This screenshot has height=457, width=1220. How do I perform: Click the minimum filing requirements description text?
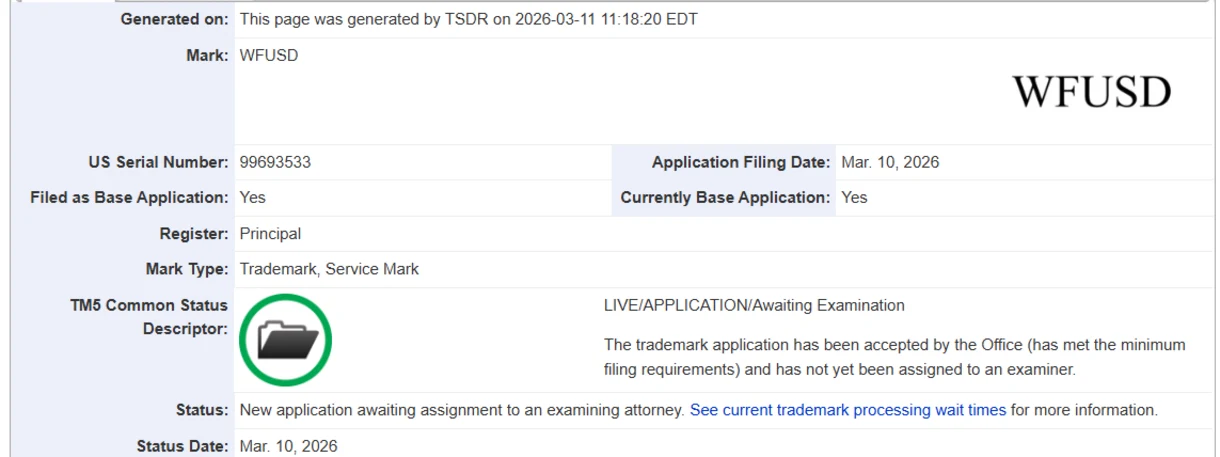point(894,357)
